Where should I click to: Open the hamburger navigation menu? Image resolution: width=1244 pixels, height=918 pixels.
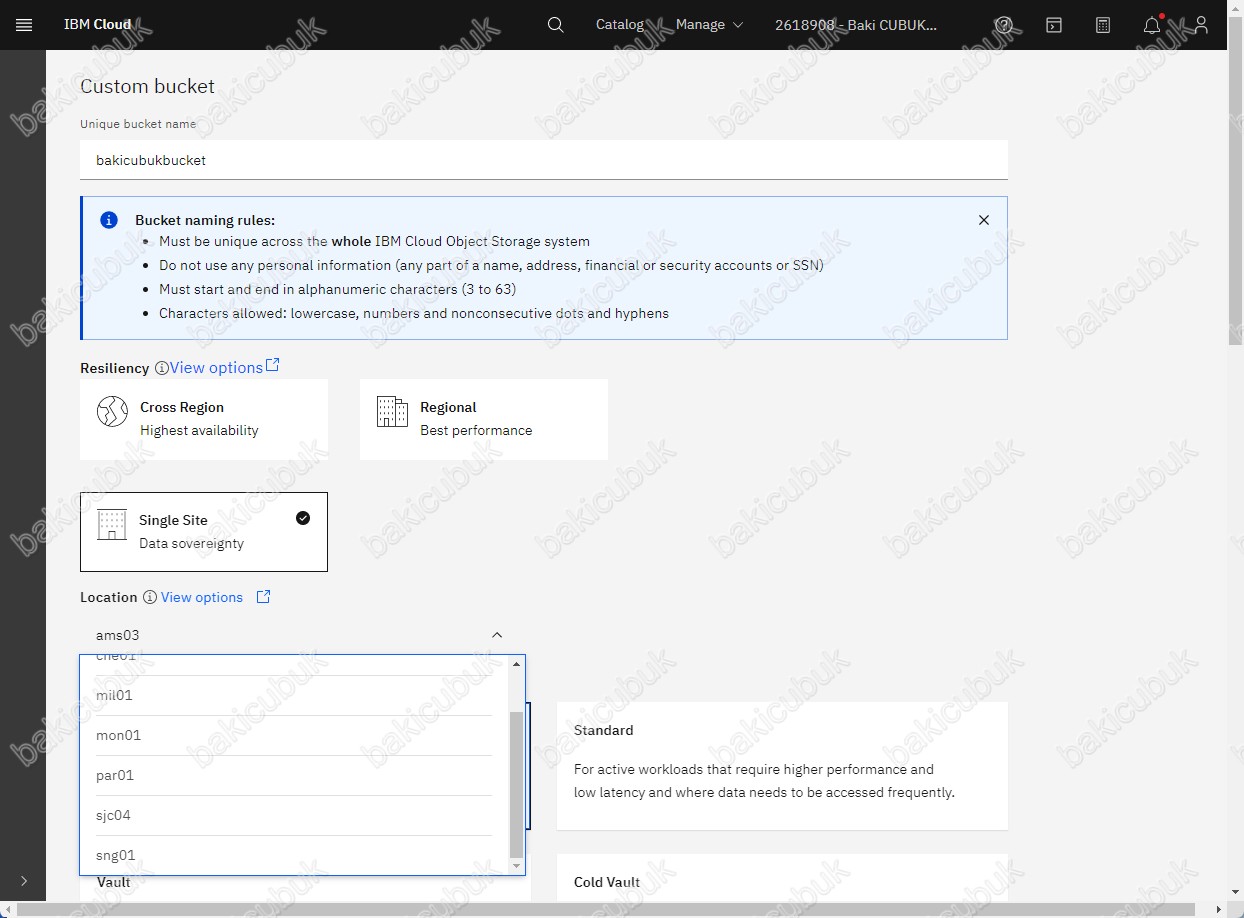click(24, 25)
